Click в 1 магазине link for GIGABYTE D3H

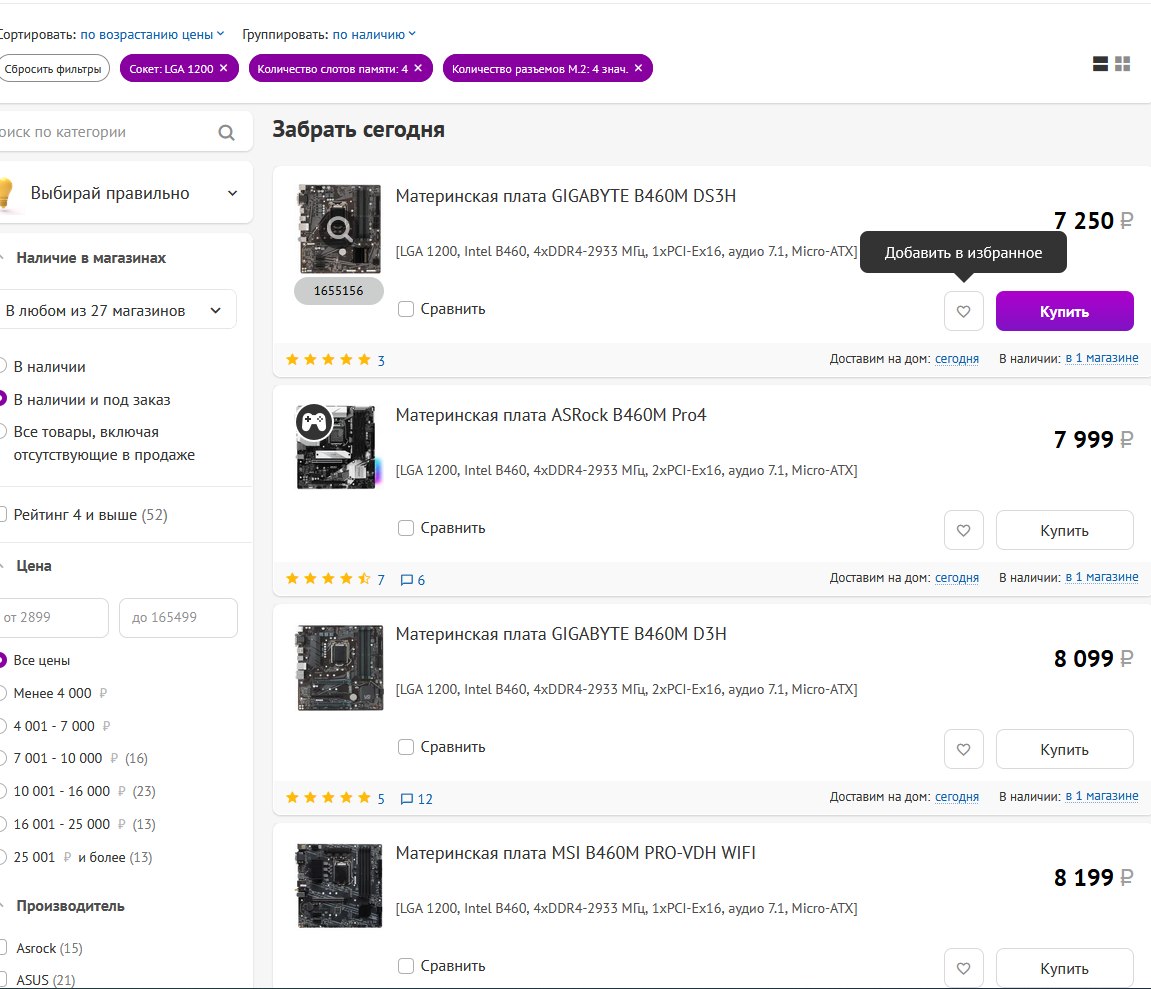(x=1102, y=796)
